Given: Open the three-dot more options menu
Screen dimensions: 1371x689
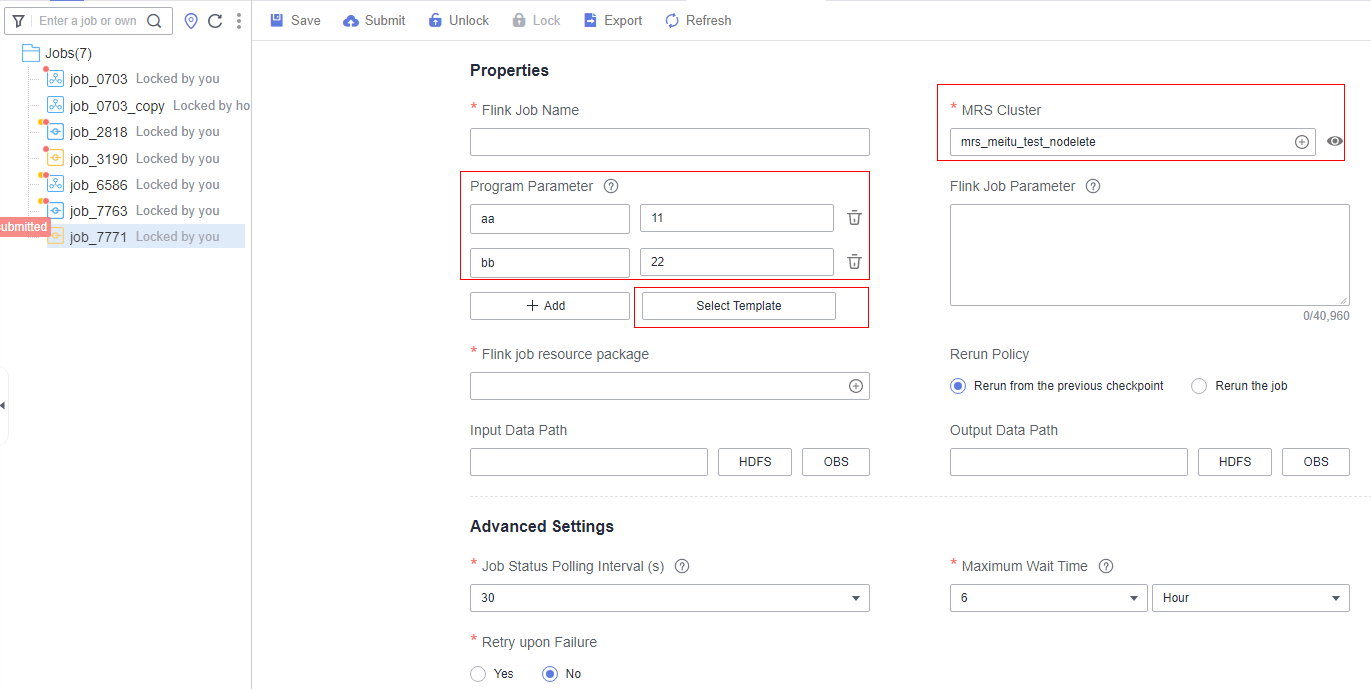Looking at the screenshot, I should pyautogui.click(x=239, y=21).
